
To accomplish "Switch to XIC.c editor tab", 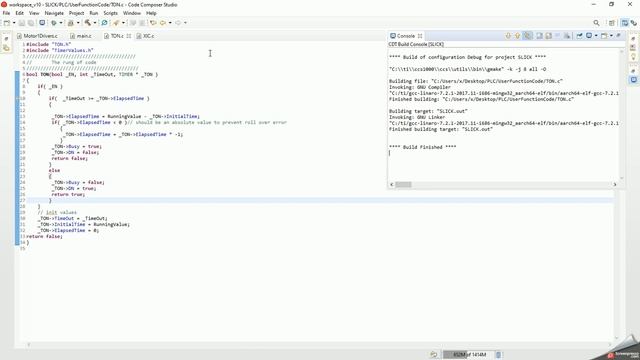I will point(145,36).
